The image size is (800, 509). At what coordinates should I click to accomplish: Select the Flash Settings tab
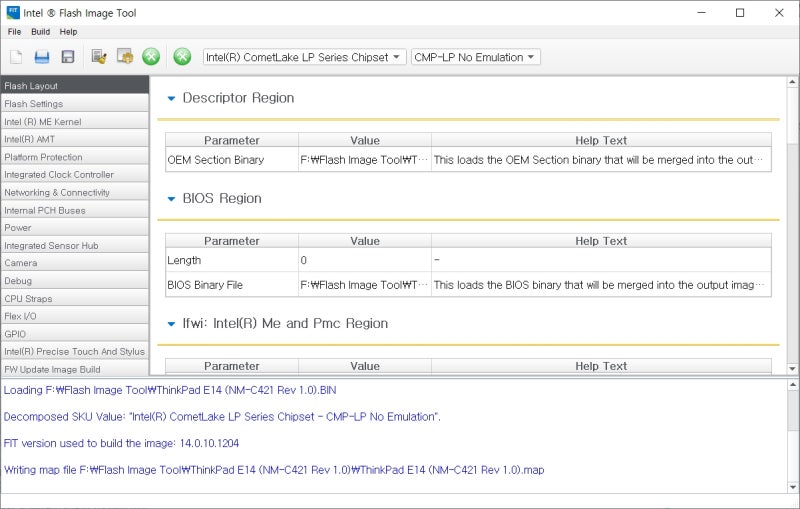(74, 104)
